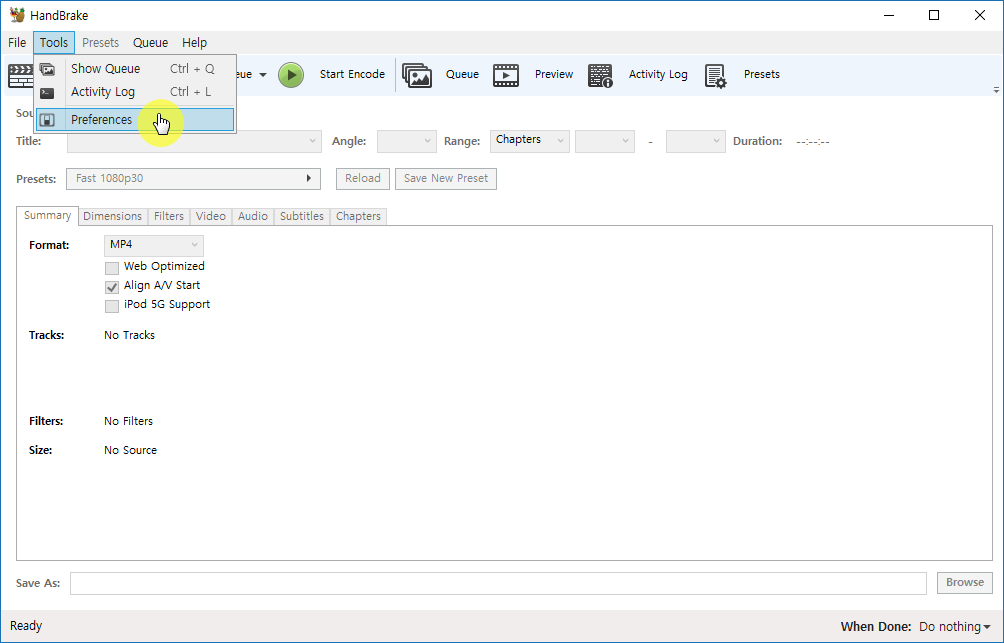Viewport: 1004px width, 643px height.
Task: Open the Help menu
Action: (x=195, y=43)
